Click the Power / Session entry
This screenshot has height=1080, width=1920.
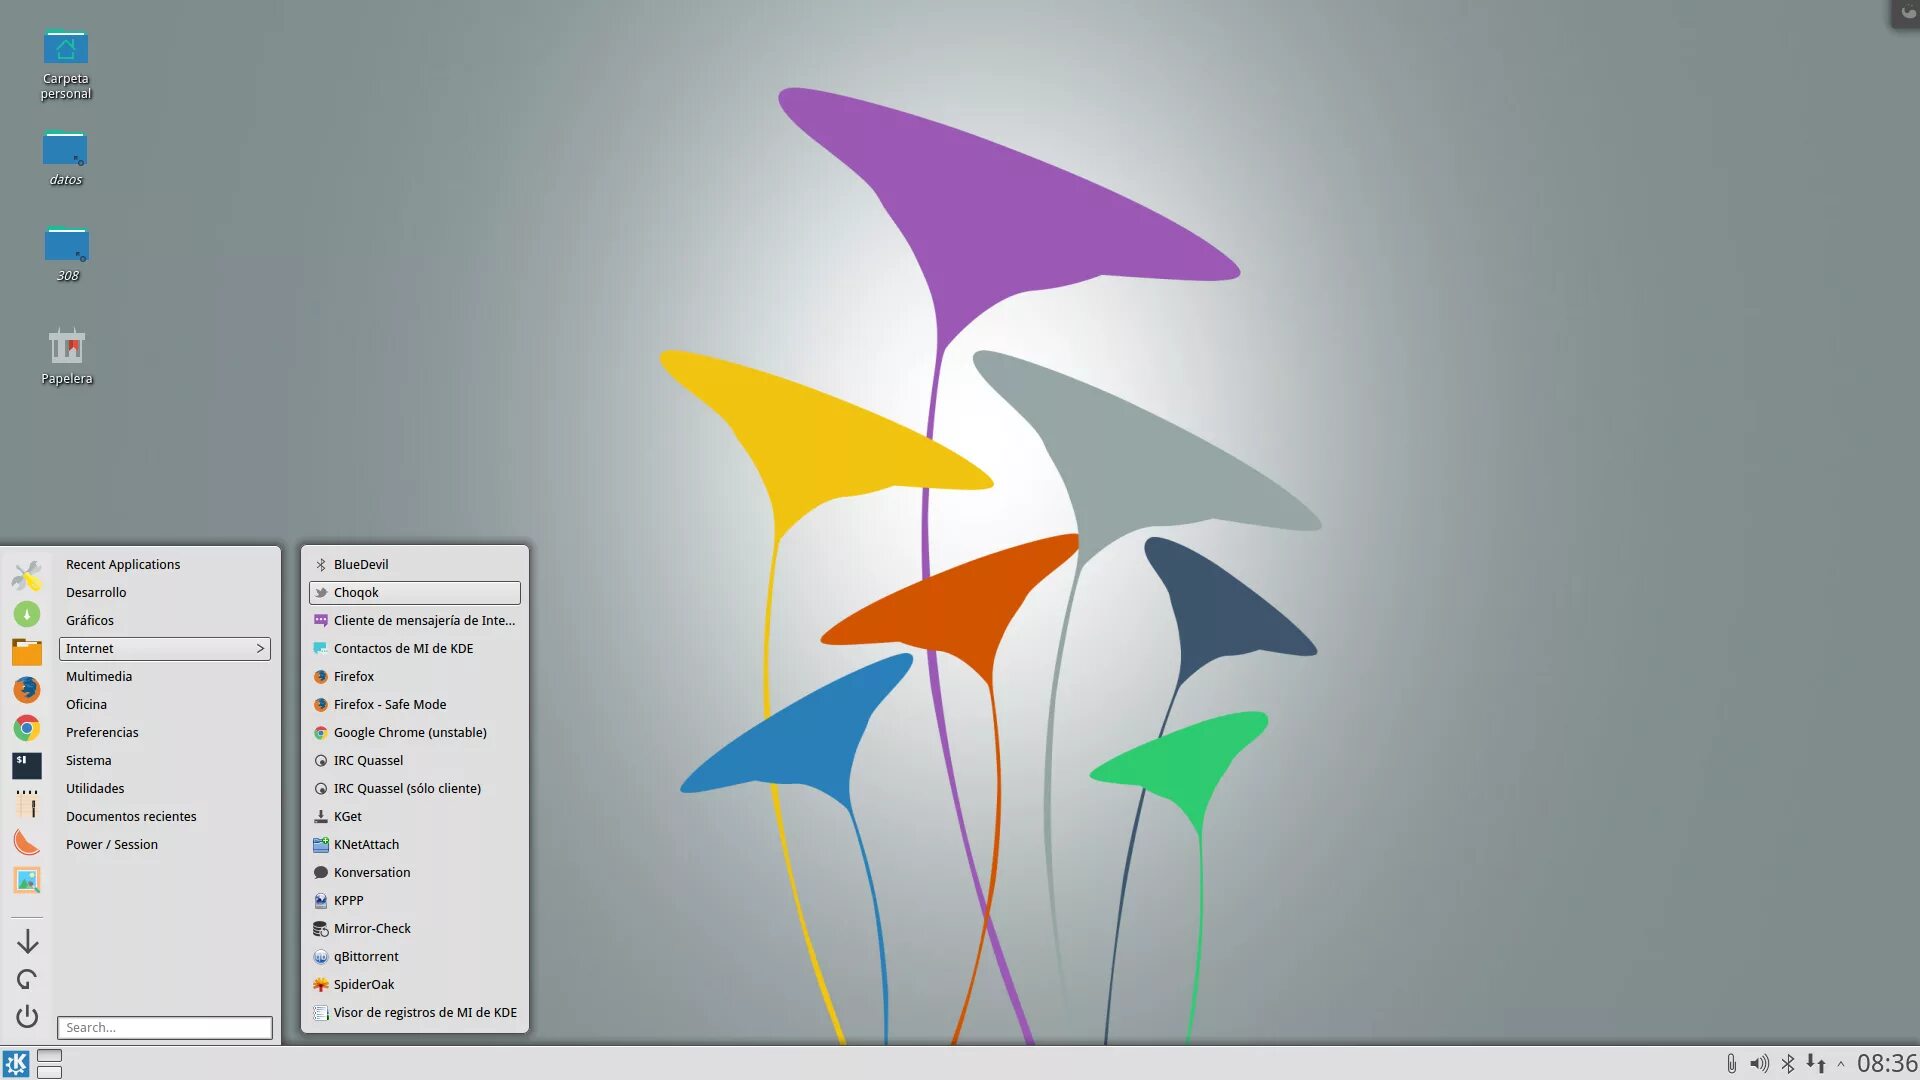[x=112, y=844]
